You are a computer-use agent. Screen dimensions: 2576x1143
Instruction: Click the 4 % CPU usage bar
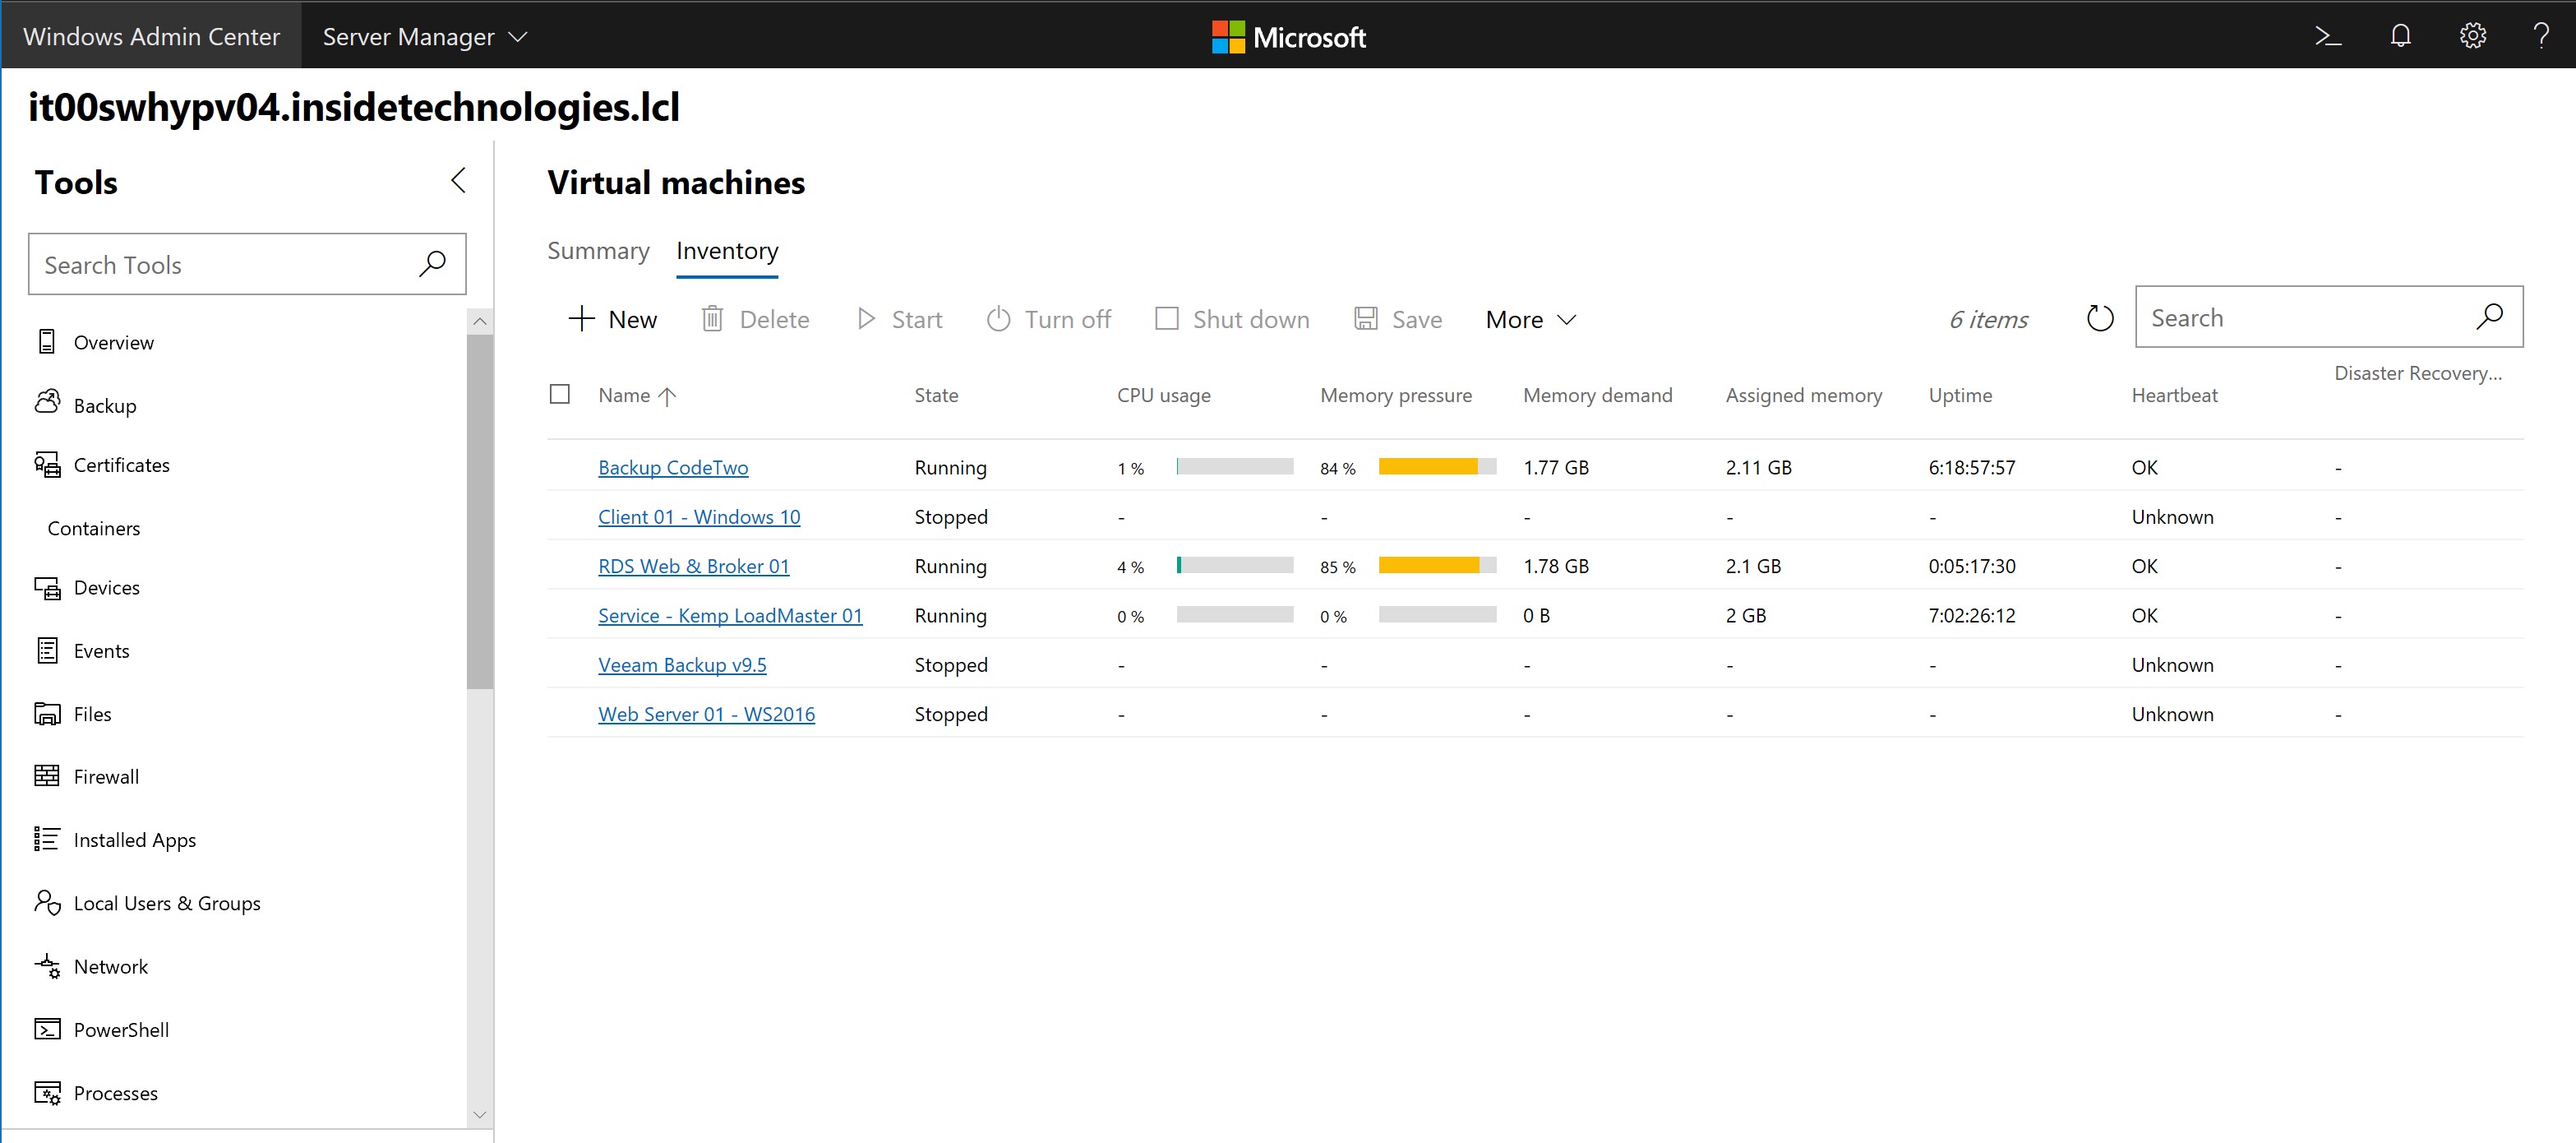pos(1235,565)
